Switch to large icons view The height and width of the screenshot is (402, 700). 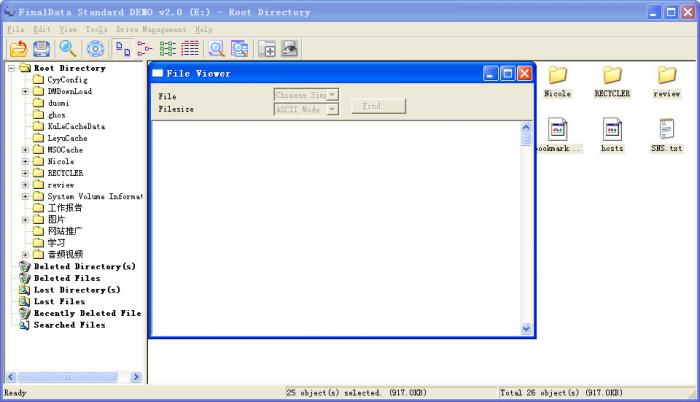[x=123, y=49]
